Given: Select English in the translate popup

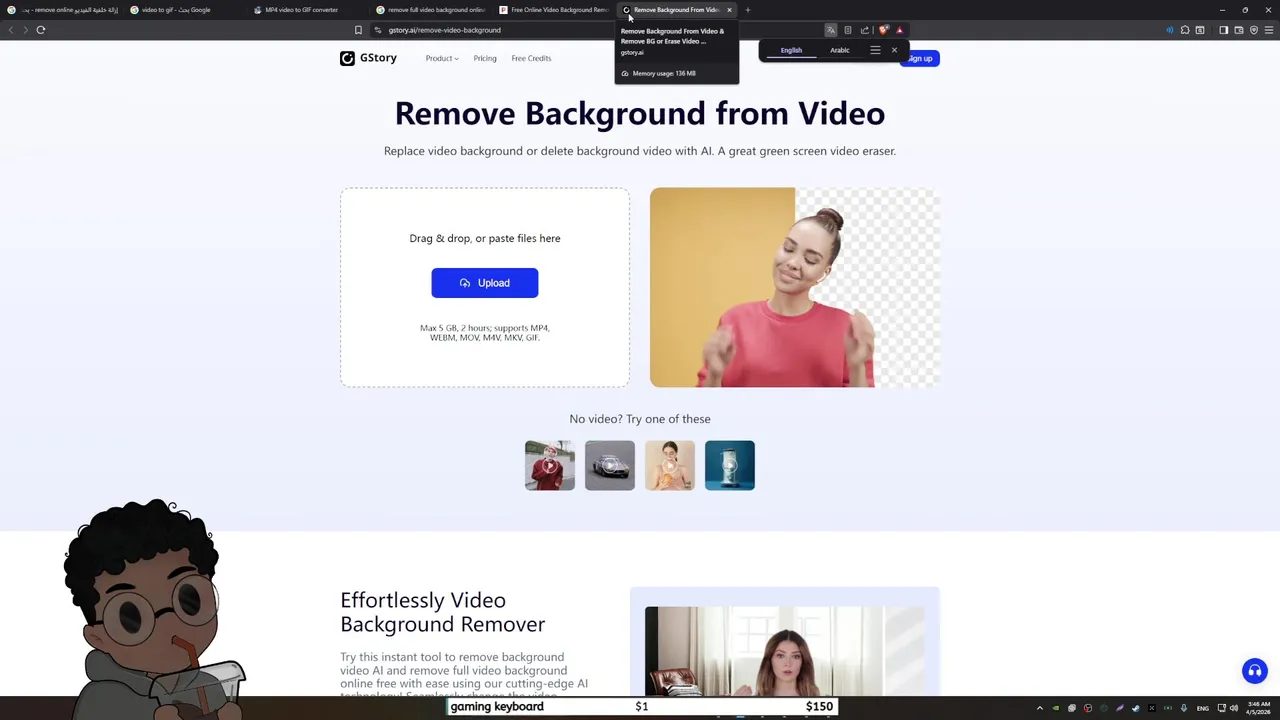Looking at the screenshot, I should coord(791,50).
